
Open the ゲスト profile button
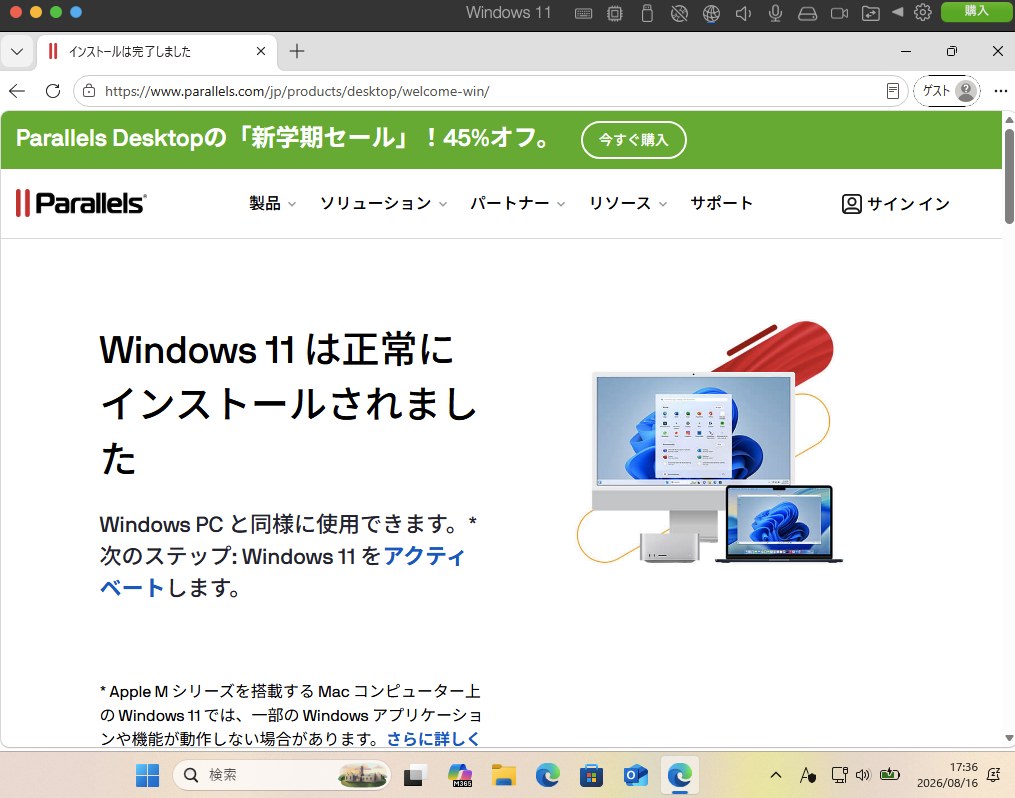pos(947,91)
